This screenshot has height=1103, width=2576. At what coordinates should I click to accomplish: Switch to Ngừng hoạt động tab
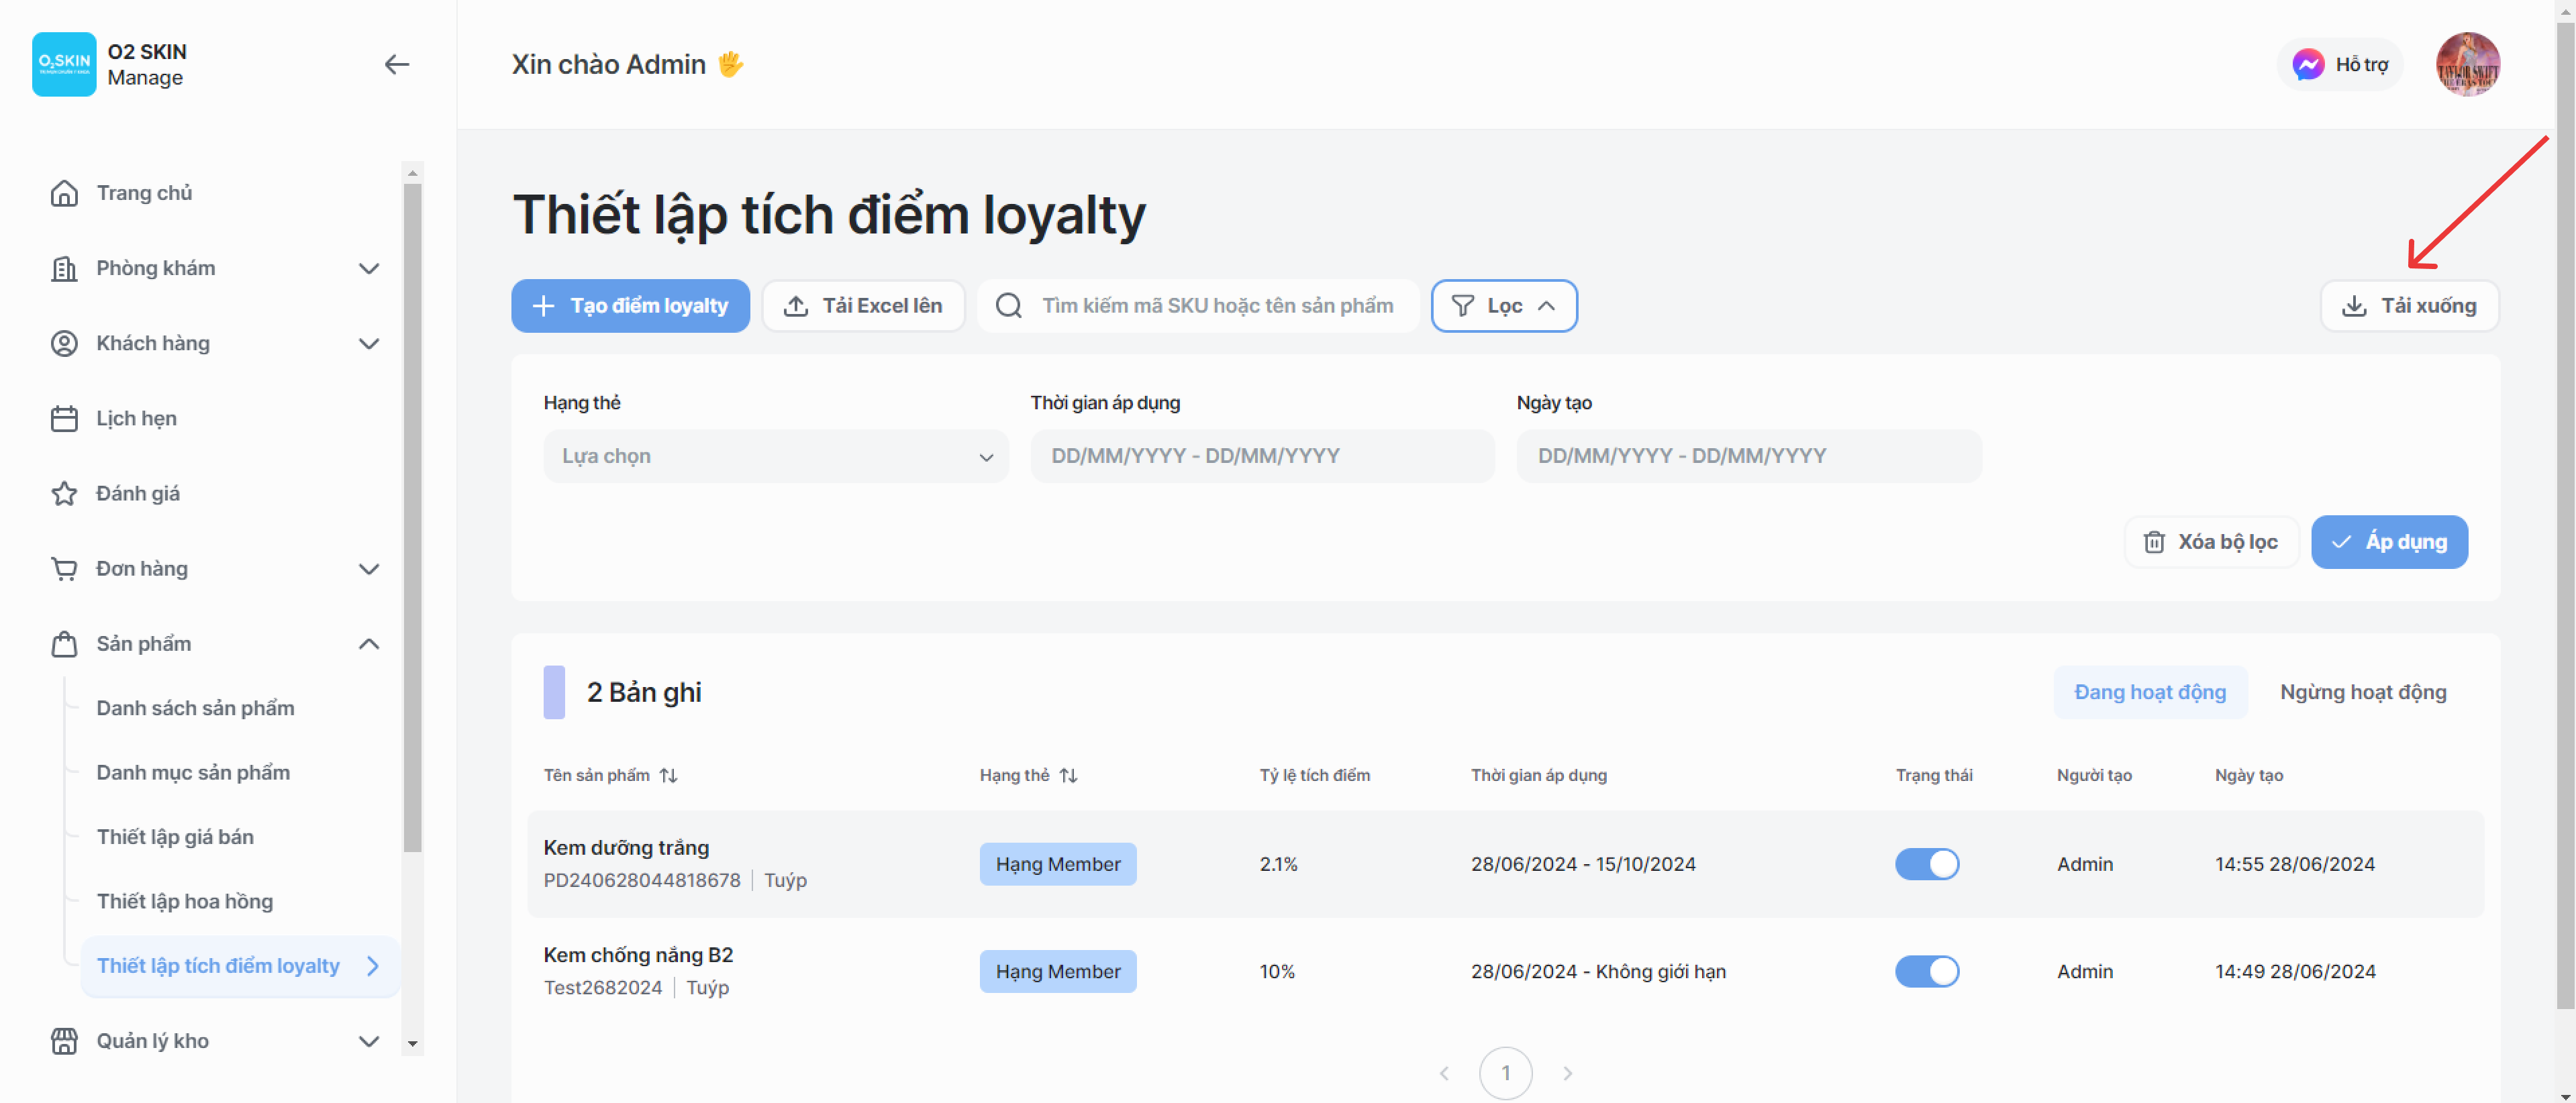click(x=2362, y=692)
